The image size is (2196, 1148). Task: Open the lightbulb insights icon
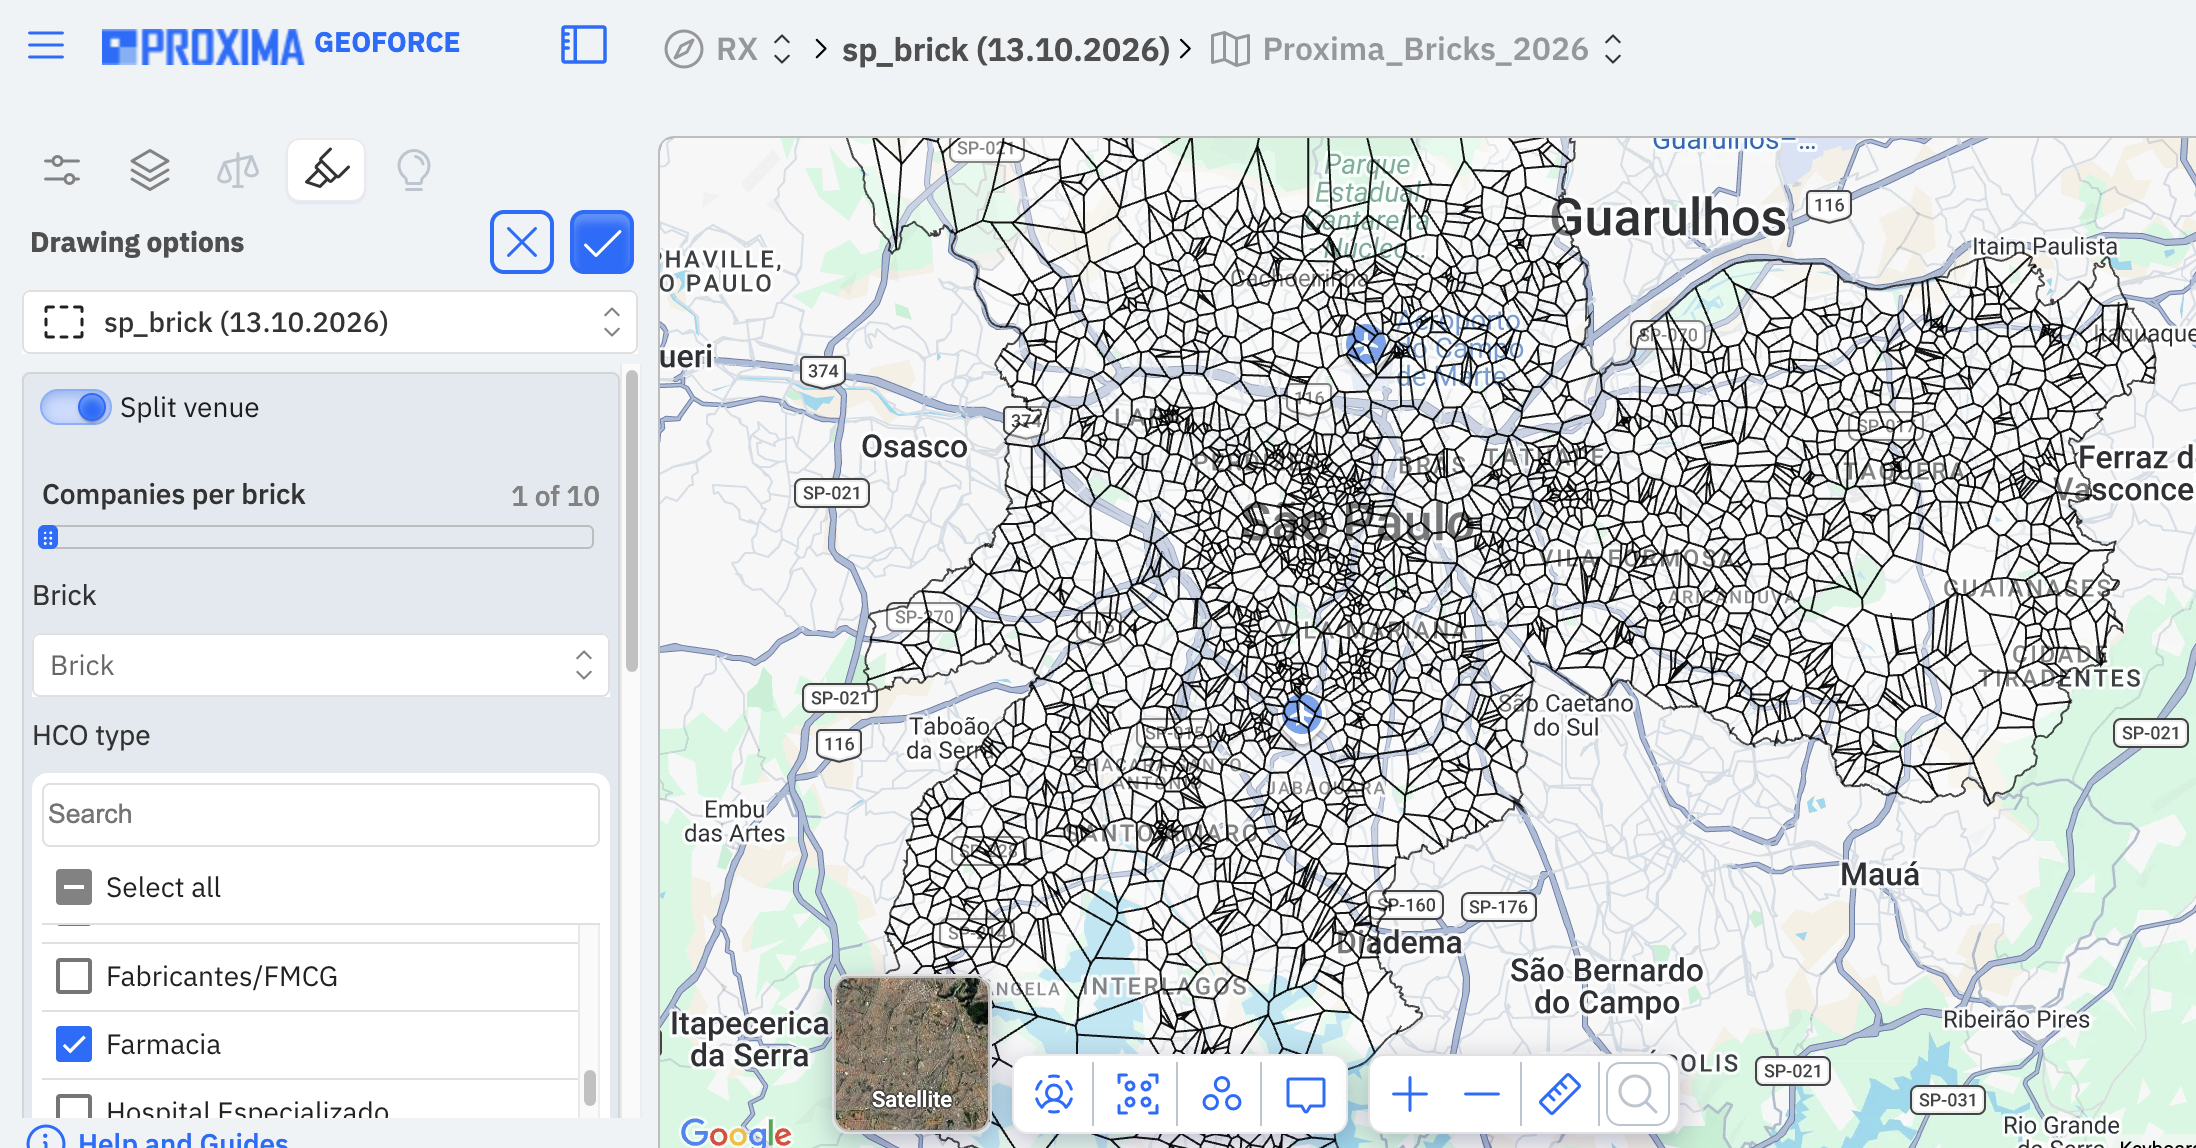pos(413,170)
